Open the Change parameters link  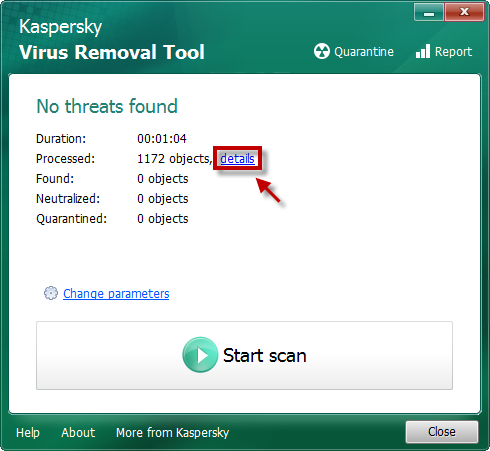pos(116,294)
